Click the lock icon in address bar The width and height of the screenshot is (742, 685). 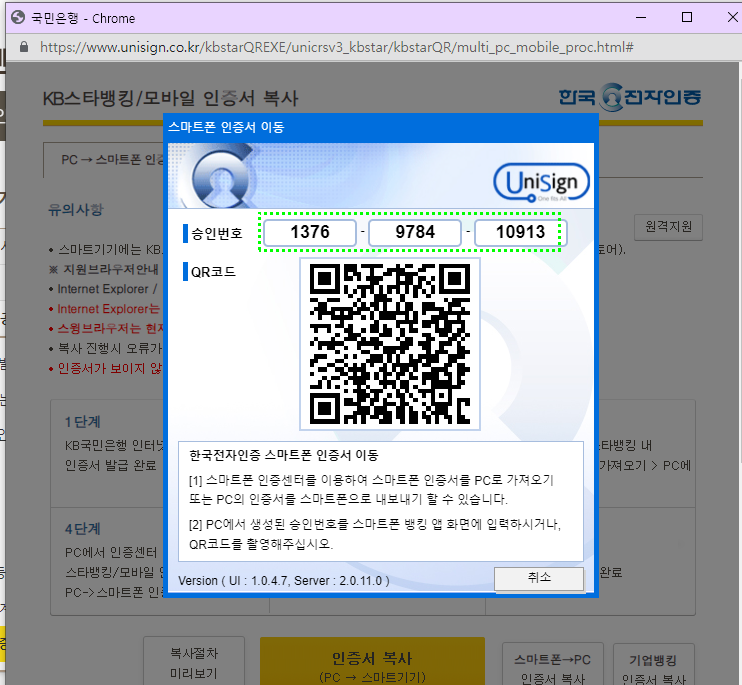pos(24,47)
